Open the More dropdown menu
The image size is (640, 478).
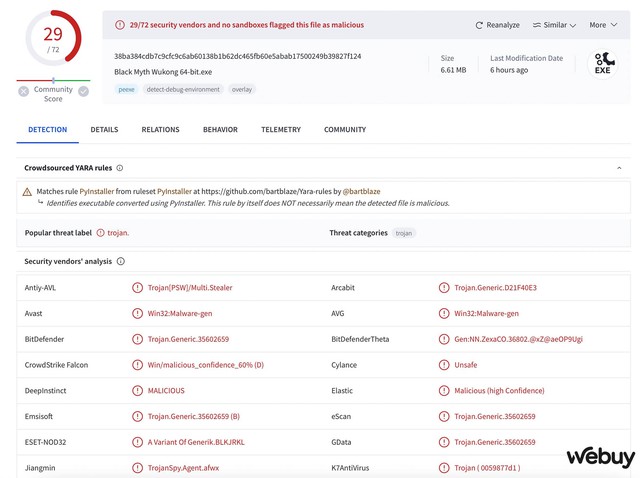click(603, 25)
